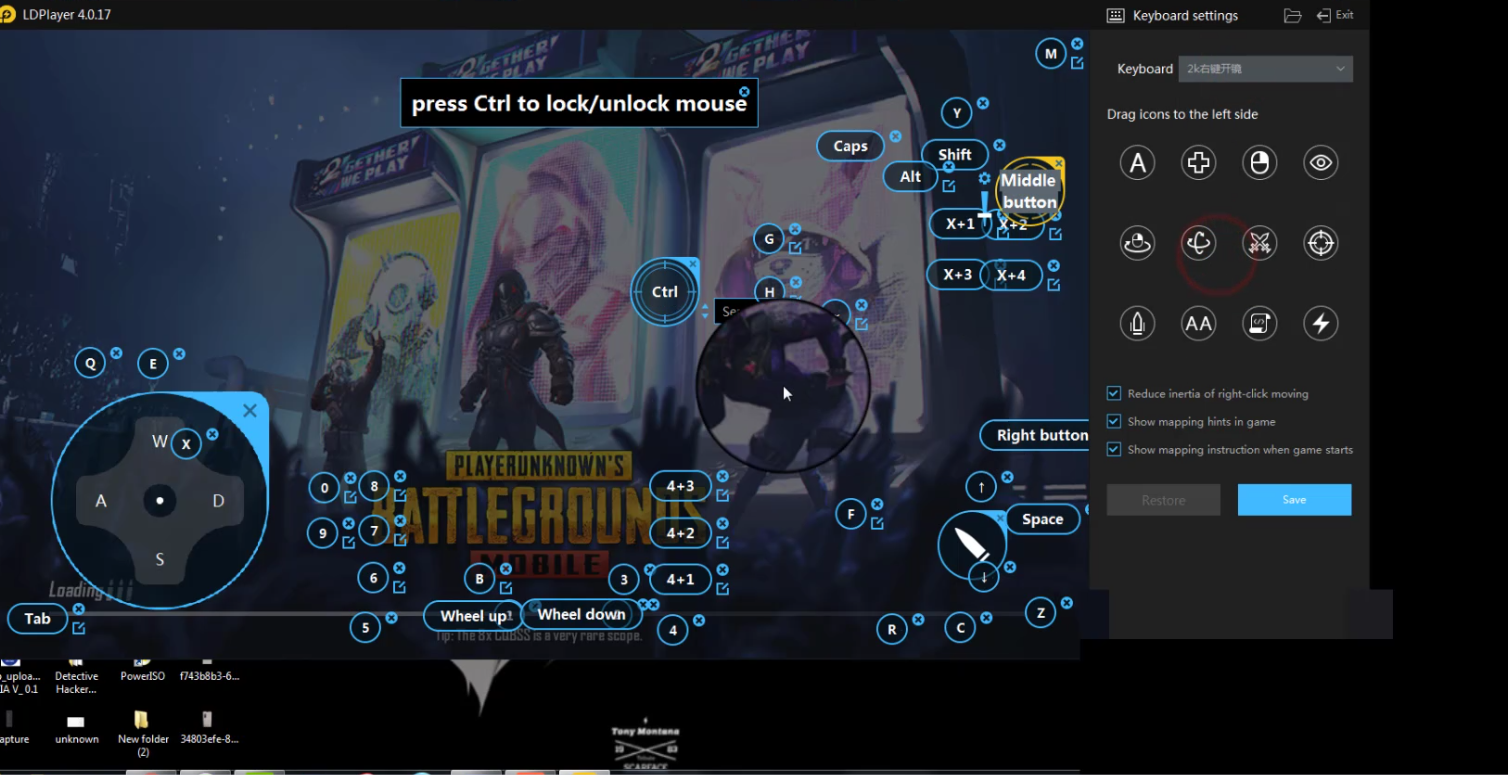Image resolution: width=1508 pixels, height=775 pixels.
Task: Click the Restore button
Action: click(1163, 500)
